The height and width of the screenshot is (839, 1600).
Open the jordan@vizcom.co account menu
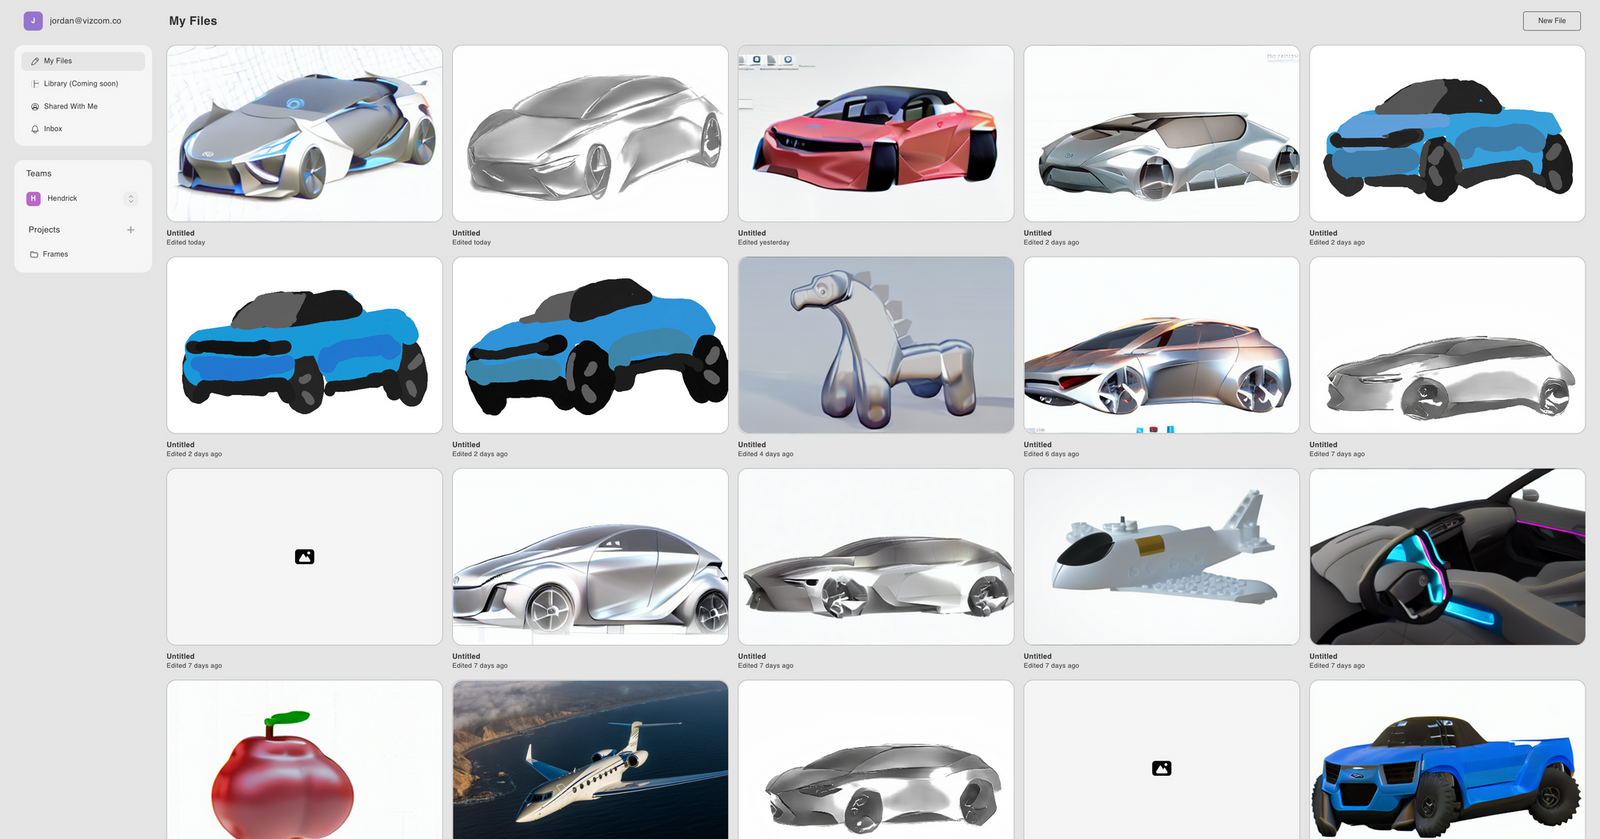(x=85, y=20)
